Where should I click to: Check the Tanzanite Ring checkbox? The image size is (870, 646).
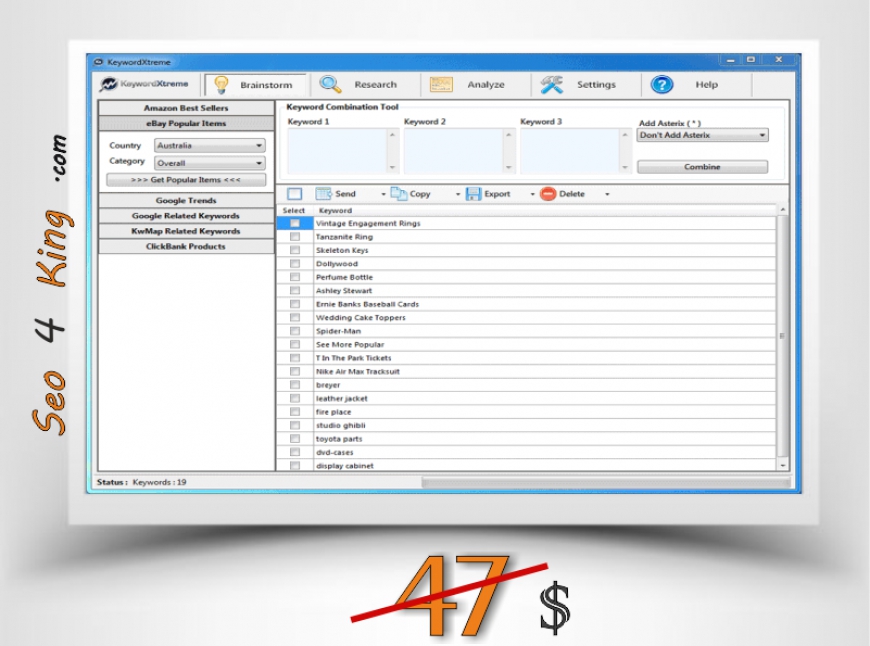[x=295, y=236]
